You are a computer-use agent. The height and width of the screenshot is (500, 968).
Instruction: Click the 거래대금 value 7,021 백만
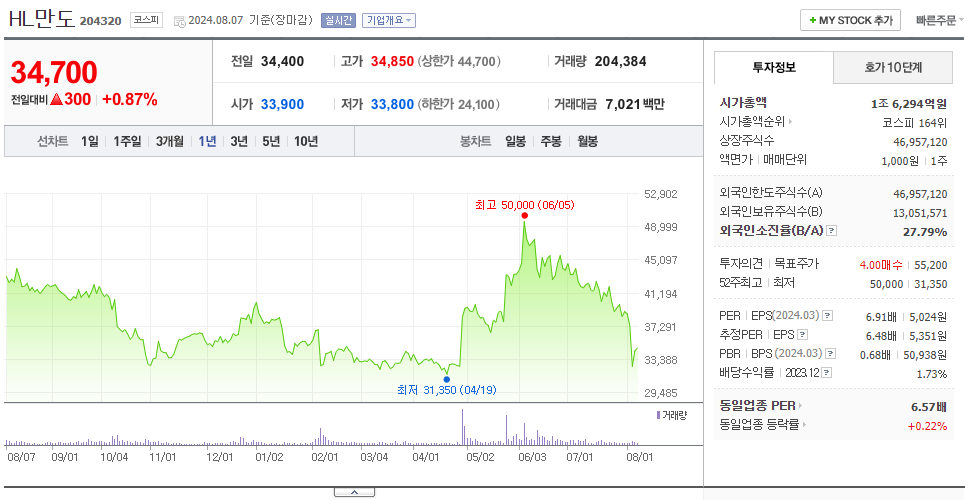pos(635,104)
